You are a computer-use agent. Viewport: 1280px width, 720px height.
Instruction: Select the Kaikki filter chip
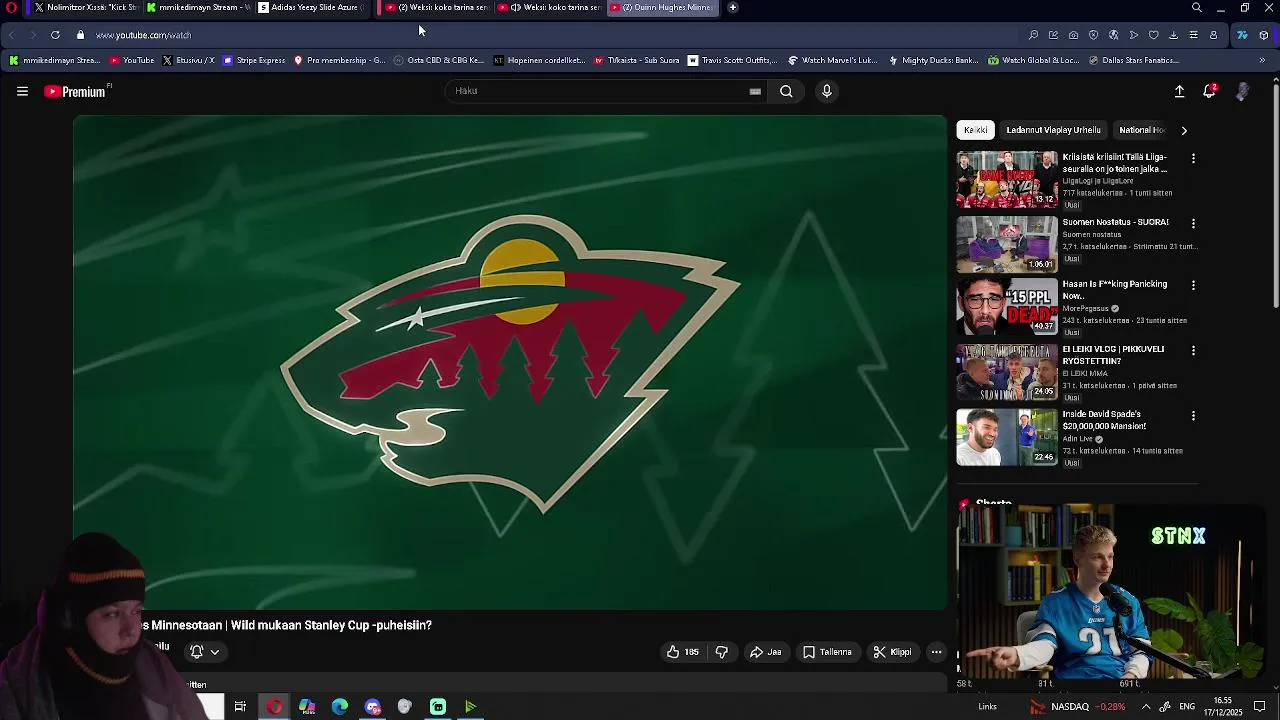click(x=975, y=130)
